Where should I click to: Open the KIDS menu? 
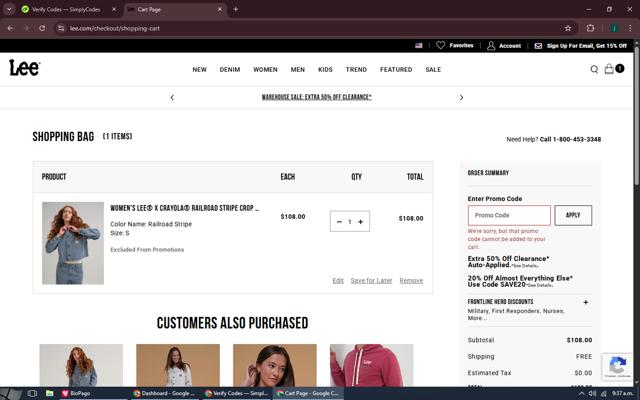[x=325, y=69]
